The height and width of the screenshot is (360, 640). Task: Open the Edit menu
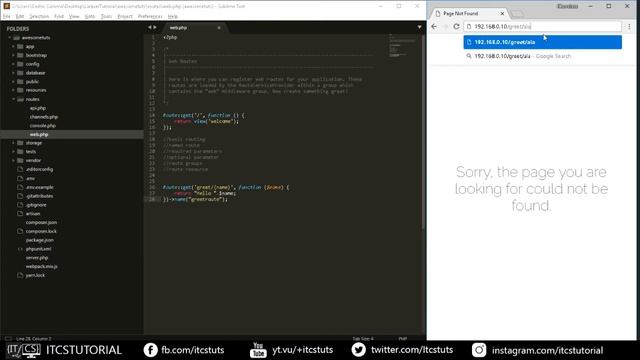coord(20,16)
